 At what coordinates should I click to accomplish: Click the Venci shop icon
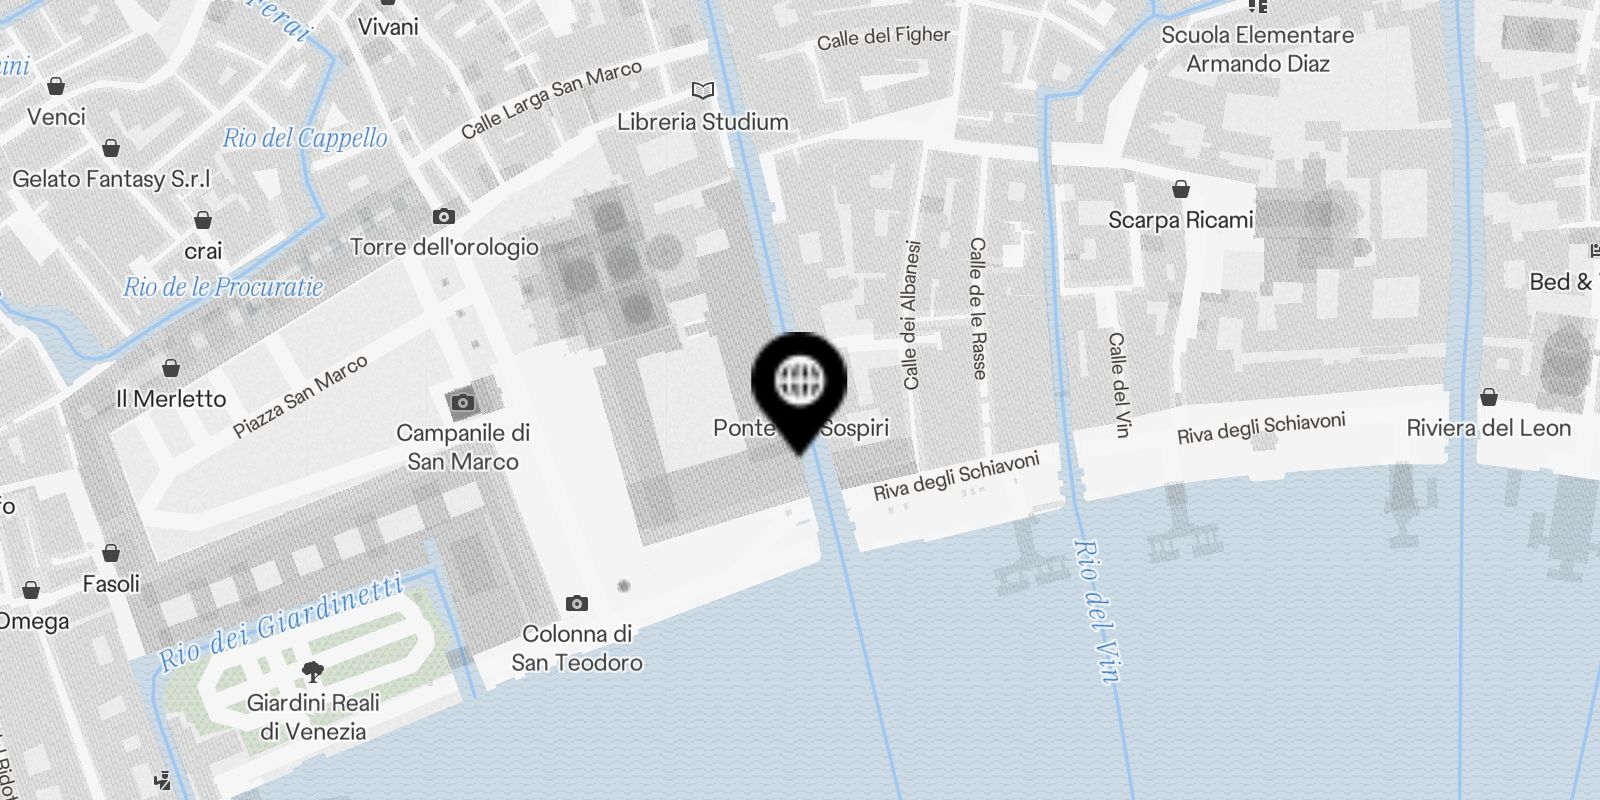[57, 86]
